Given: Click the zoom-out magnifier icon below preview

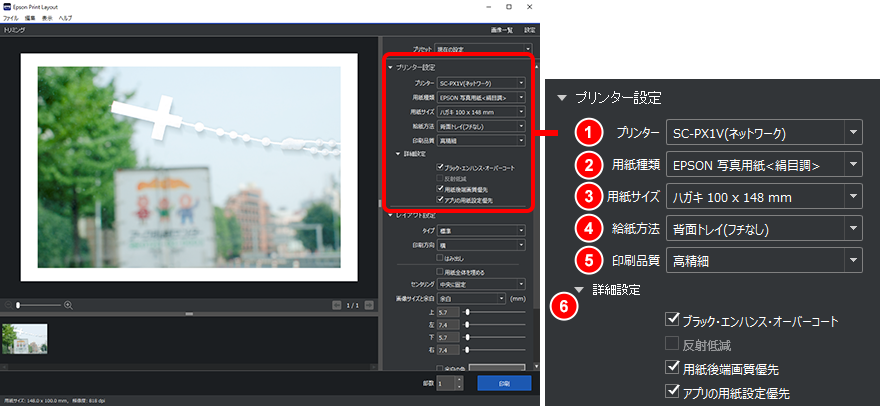Looking at the screenshot, I should pos(10,304).
